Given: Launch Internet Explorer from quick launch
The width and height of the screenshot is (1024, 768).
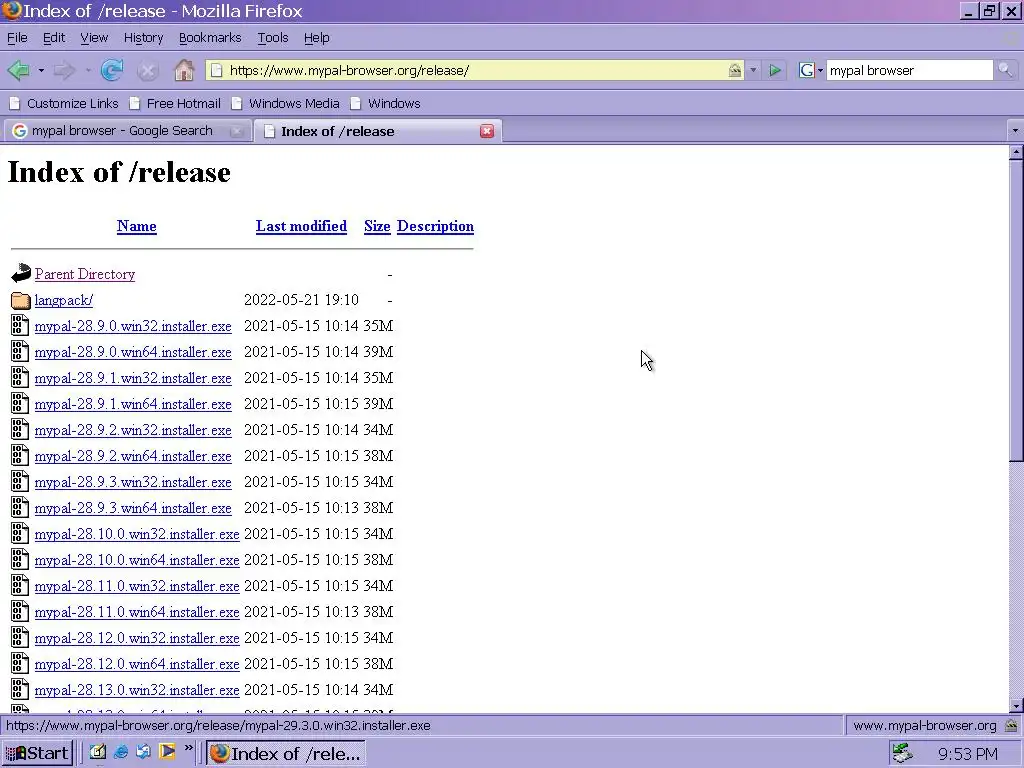Looking at the screenshot, I should click(121, 752).
